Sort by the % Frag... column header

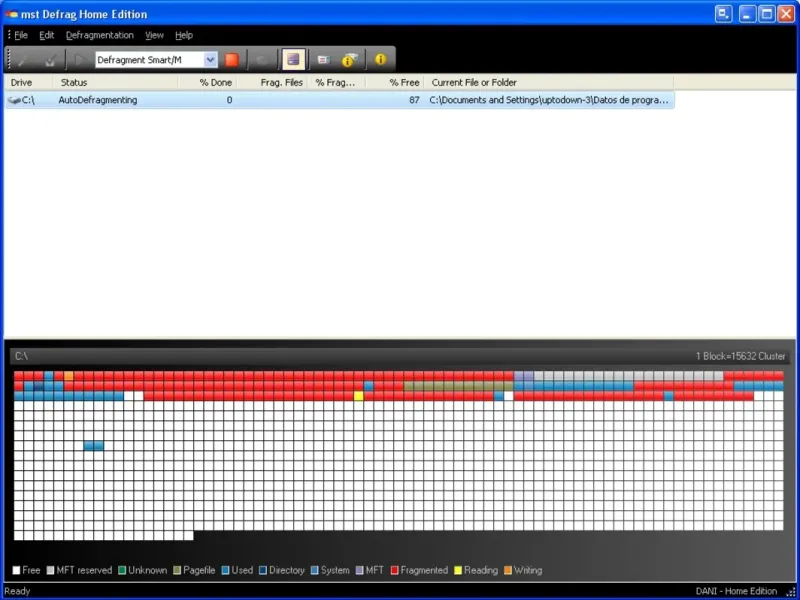pos(336,83)
